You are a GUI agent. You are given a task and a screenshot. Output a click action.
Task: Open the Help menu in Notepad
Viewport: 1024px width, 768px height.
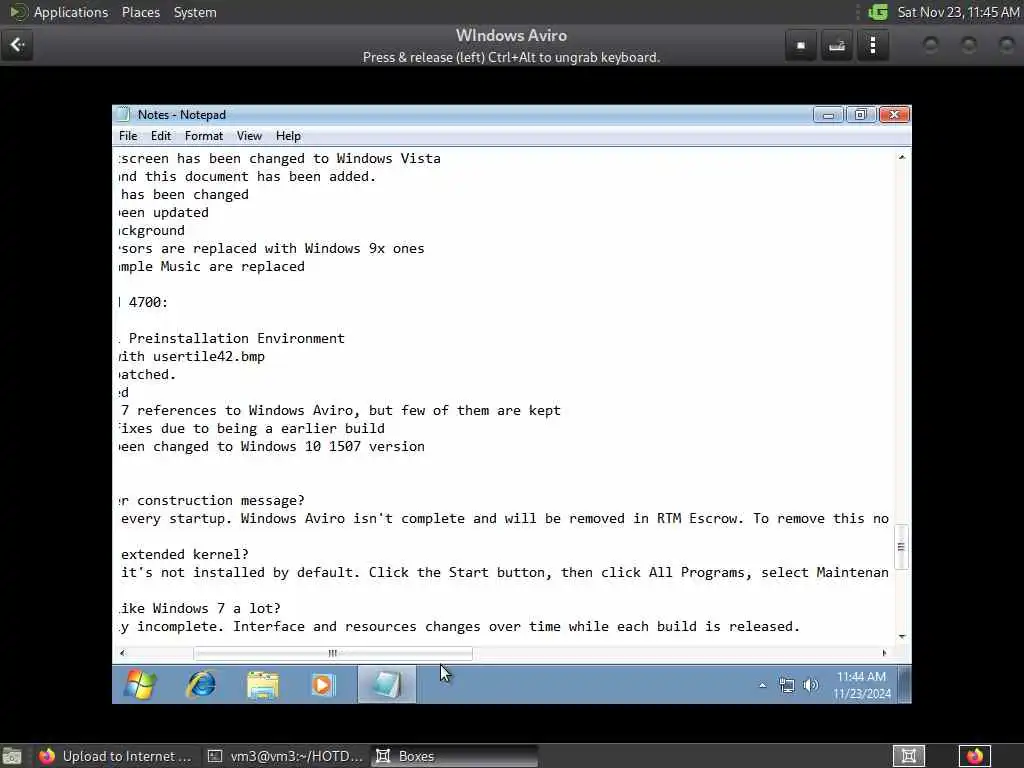click(288, 136)
